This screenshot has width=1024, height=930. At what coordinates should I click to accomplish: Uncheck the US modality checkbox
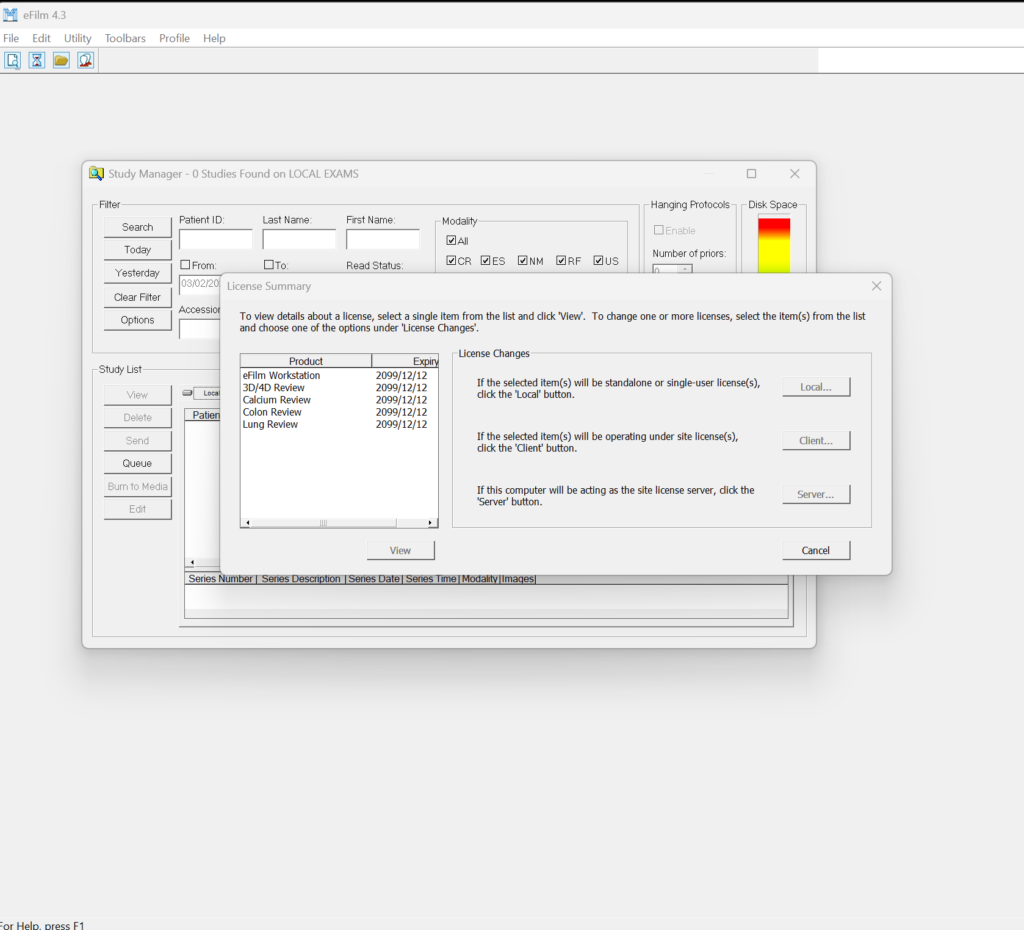pyautogui.click(x=598, y=261)
